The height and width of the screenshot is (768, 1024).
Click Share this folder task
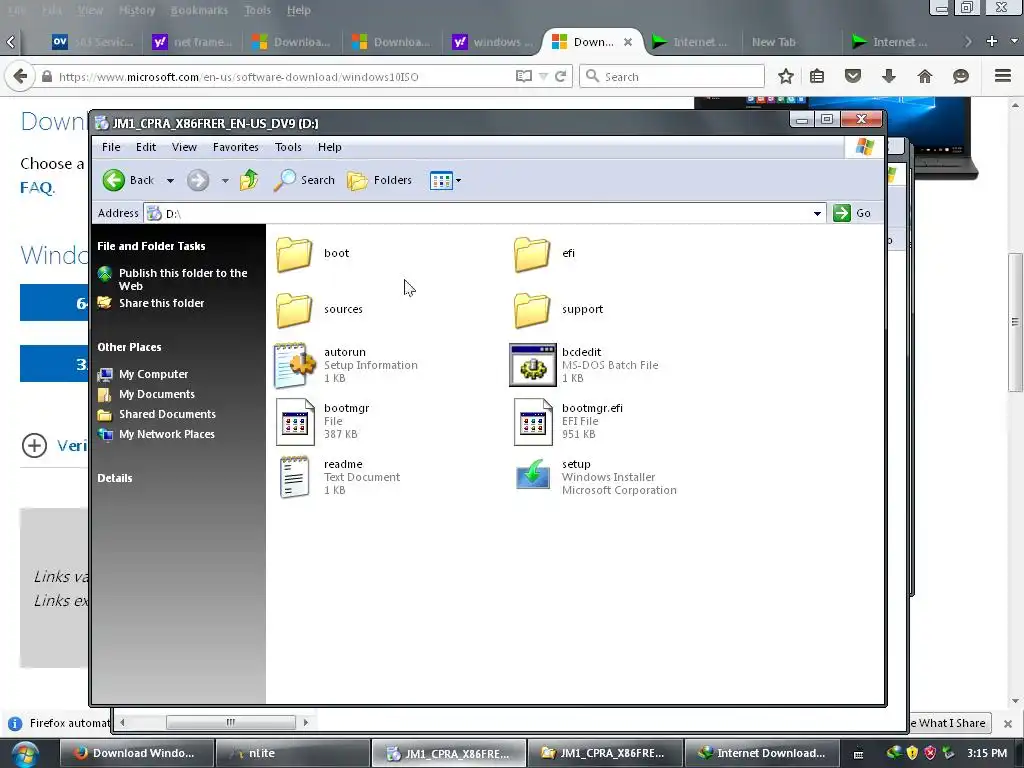point(161,303)
